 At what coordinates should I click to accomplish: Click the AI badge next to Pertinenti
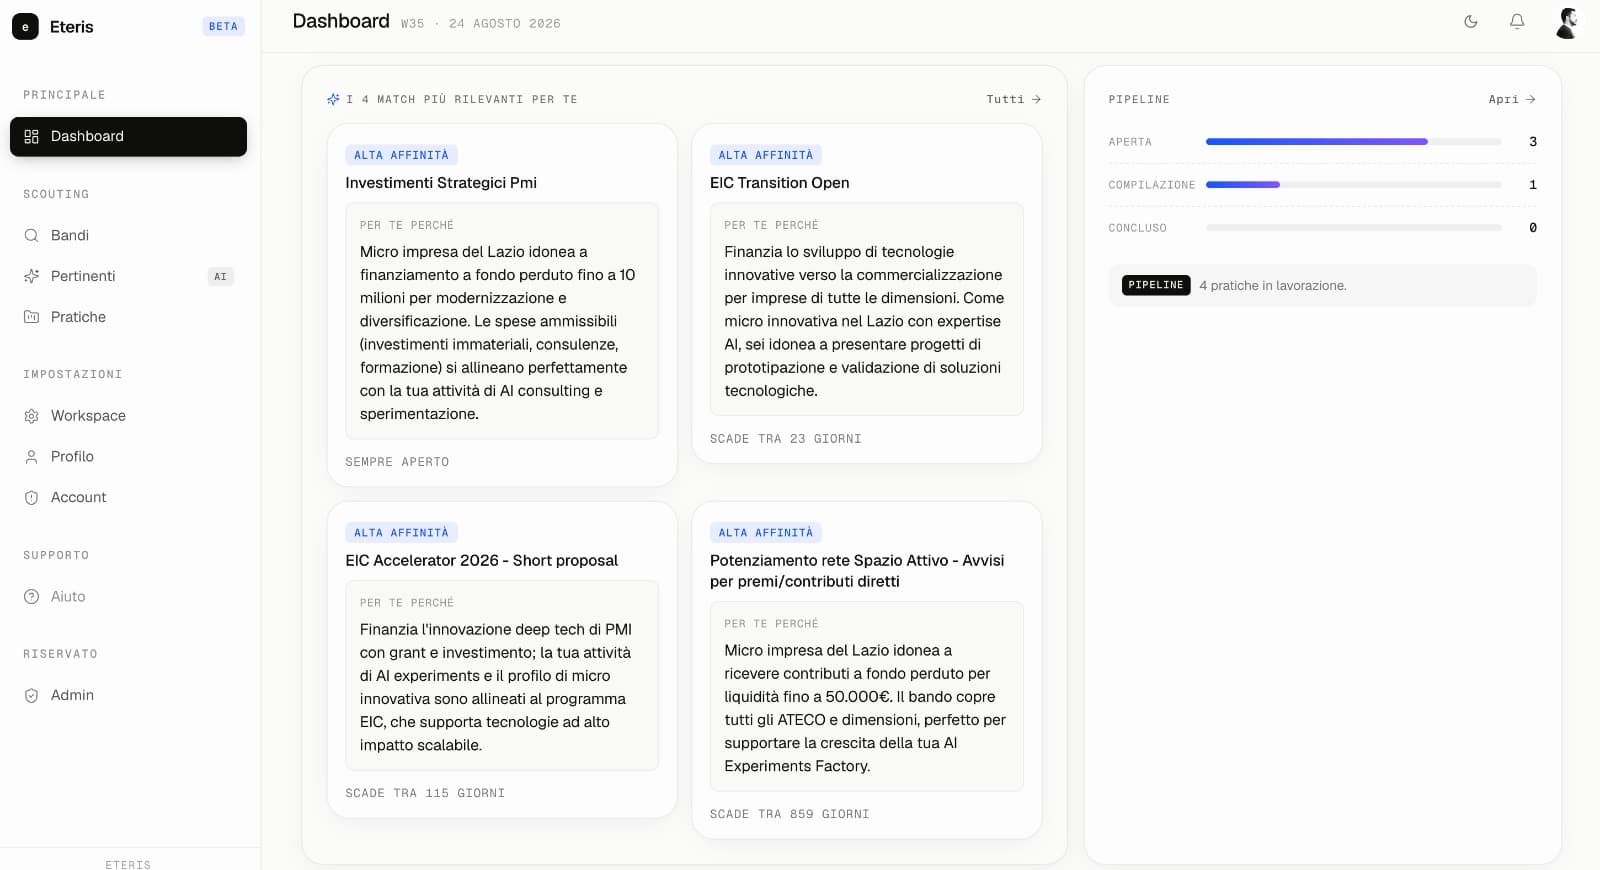(221, 277)
